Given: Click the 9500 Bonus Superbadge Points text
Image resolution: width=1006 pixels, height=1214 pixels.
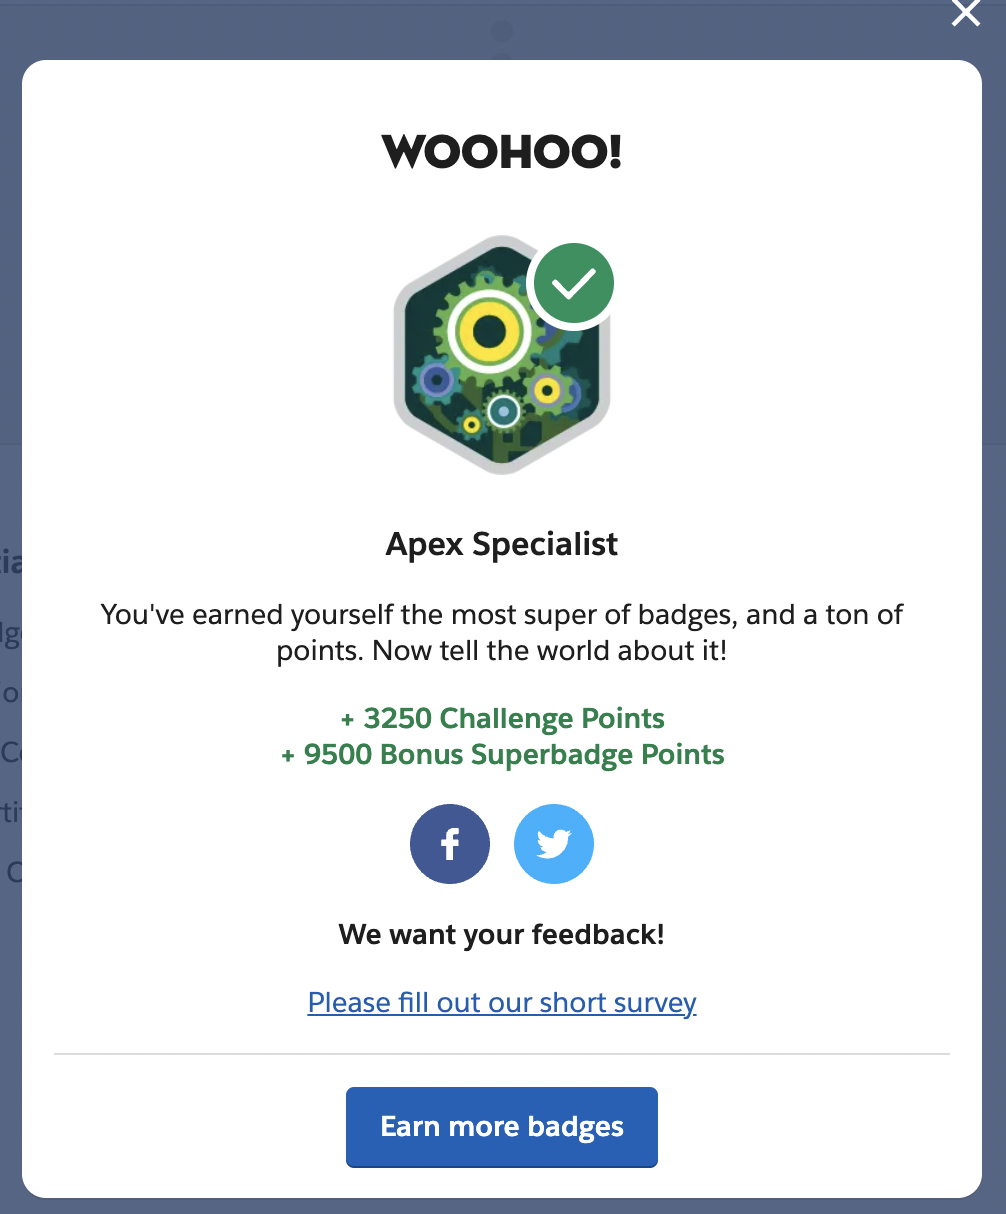Looking at the screenshot, I should tap(502, 754).
